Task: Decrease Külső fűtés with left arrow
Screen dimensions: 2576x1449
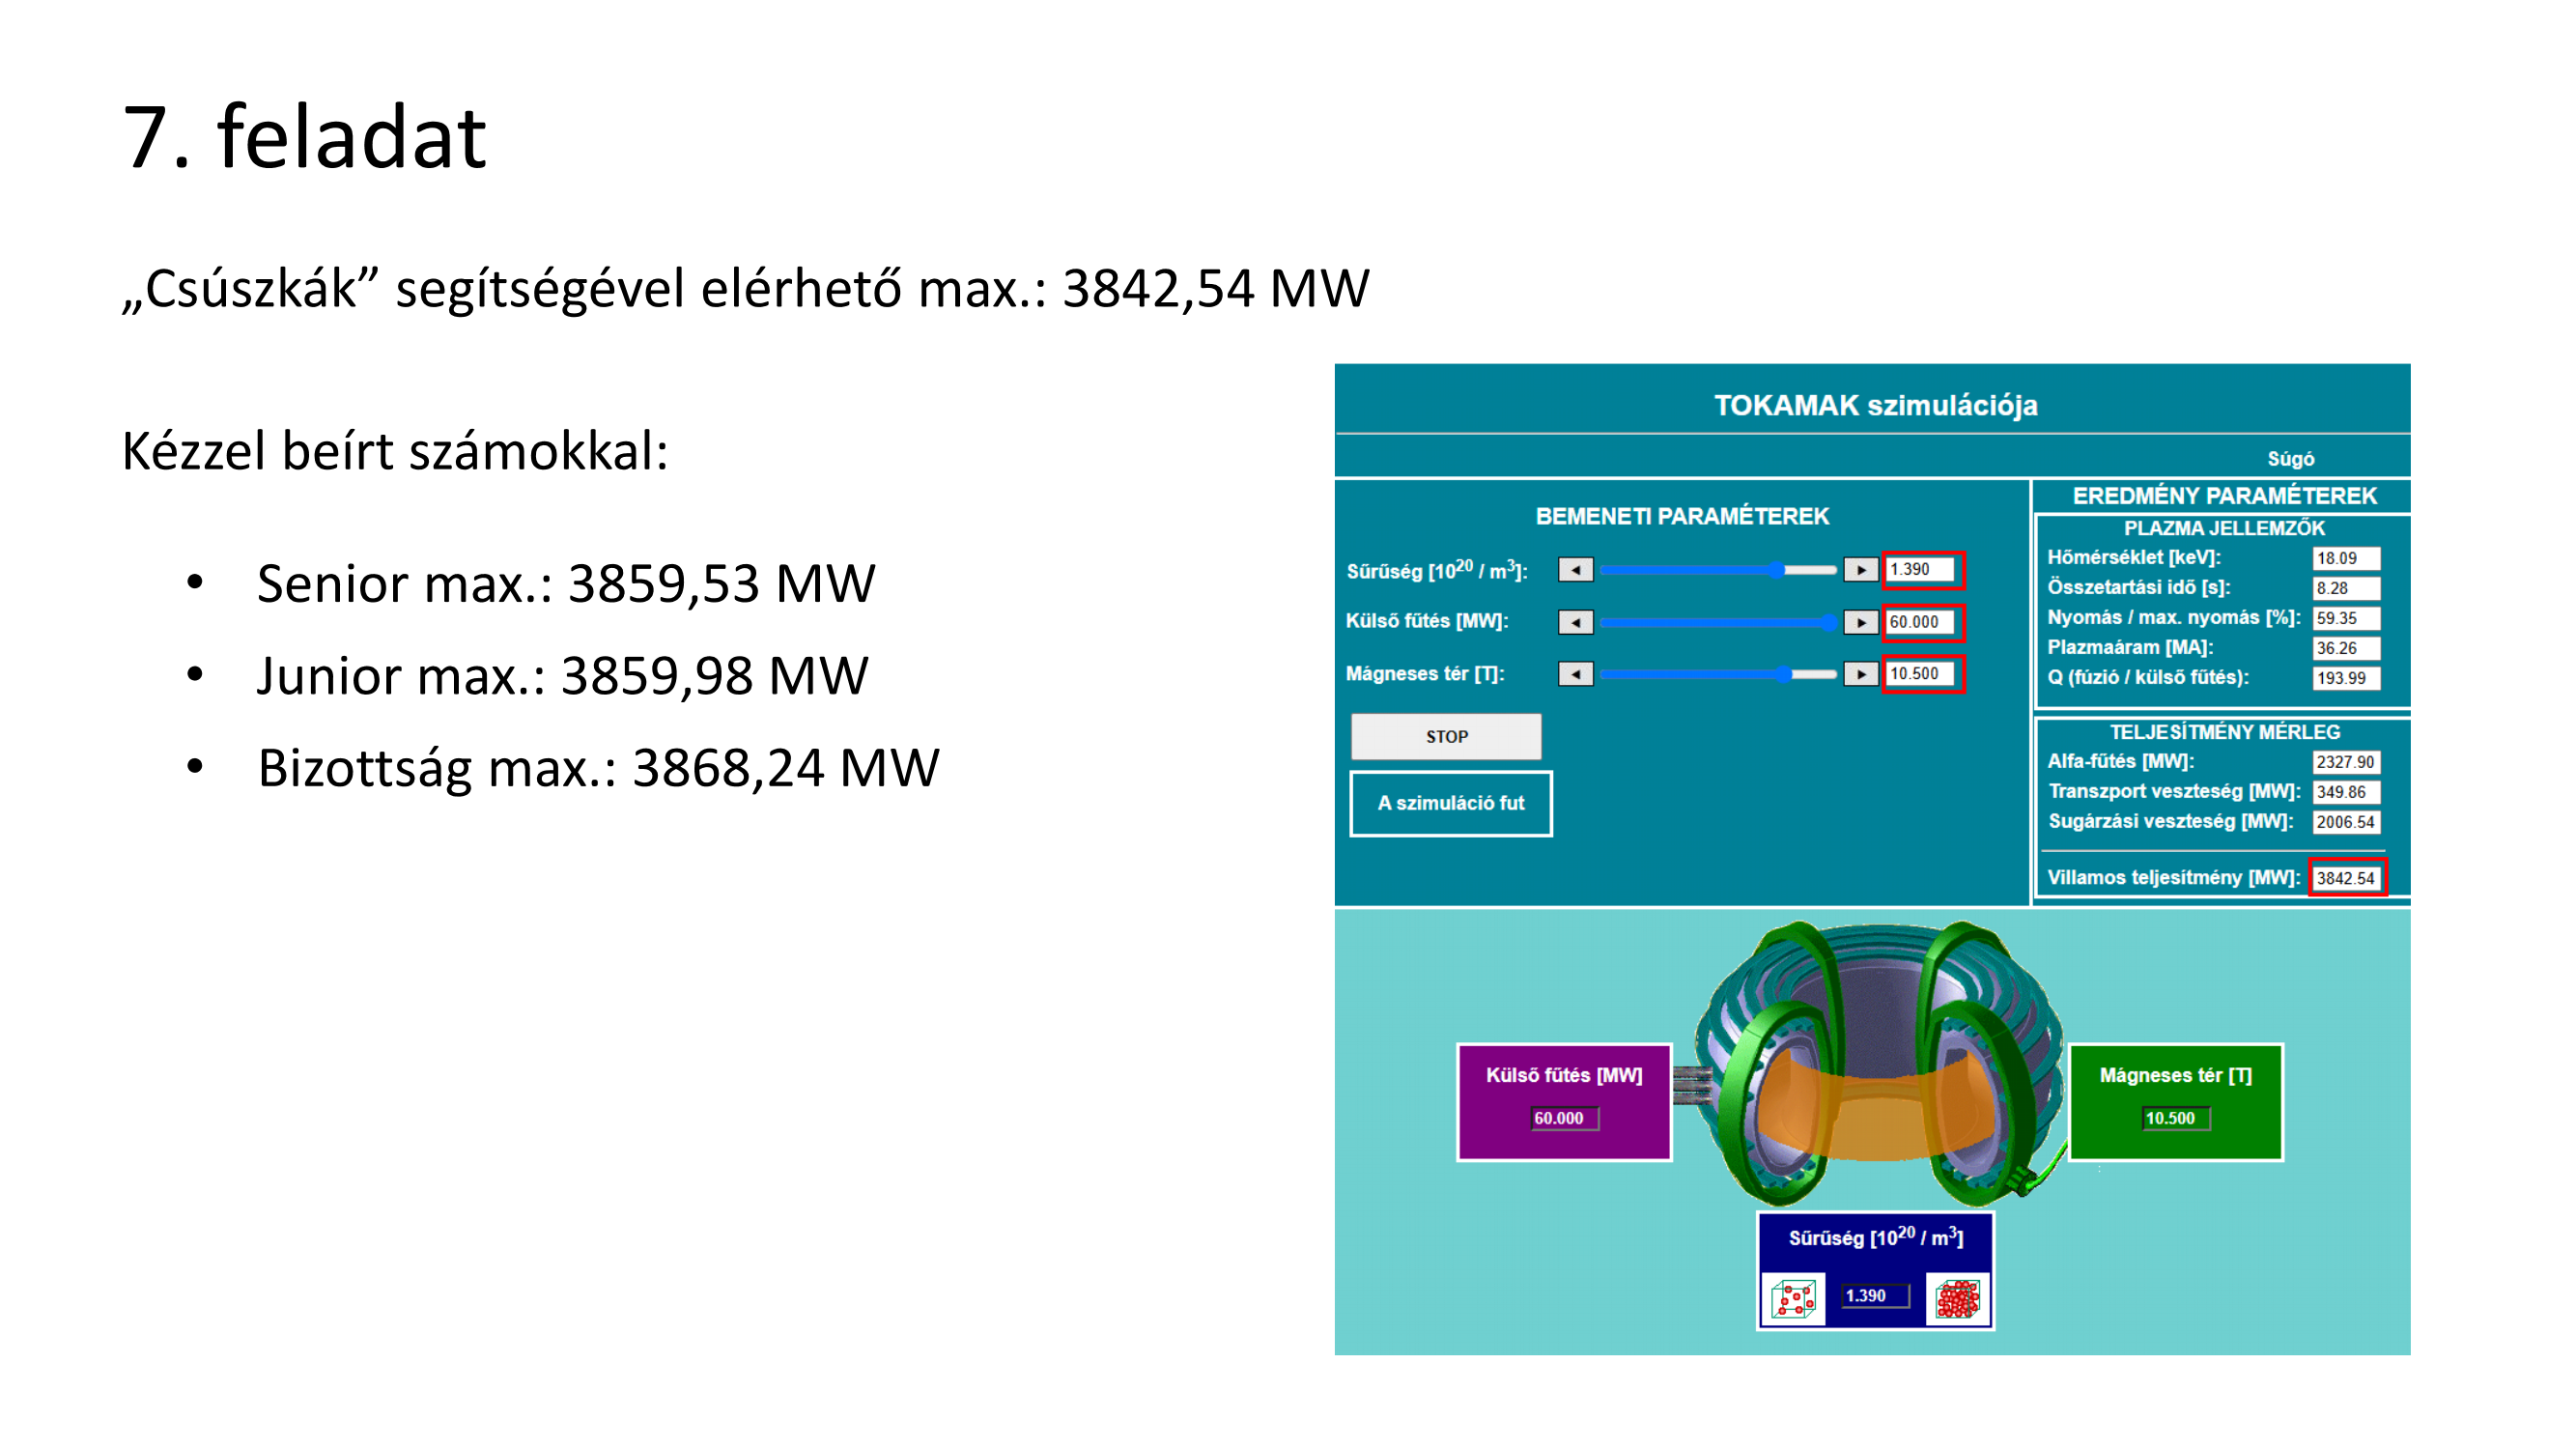Action: (1575, 622)
